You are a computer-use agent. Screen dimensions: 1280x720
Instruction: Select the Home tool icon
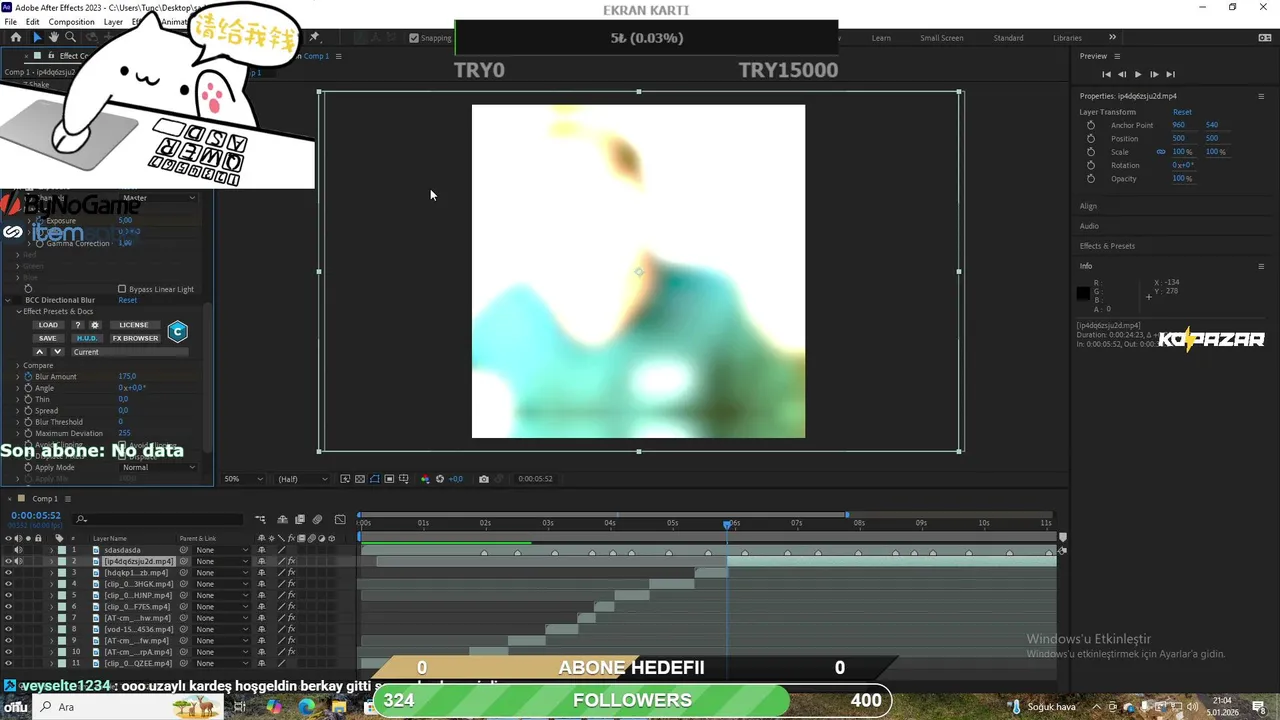16,37
